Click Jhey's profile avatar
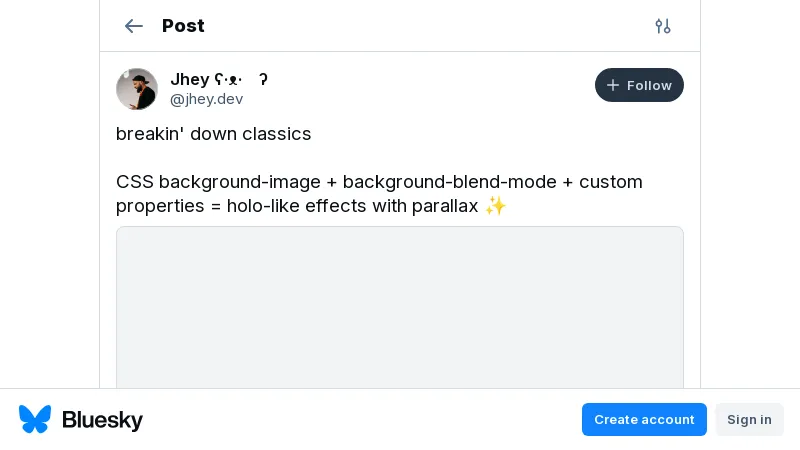This screenshot has width=800, height=450. (137, 89)
